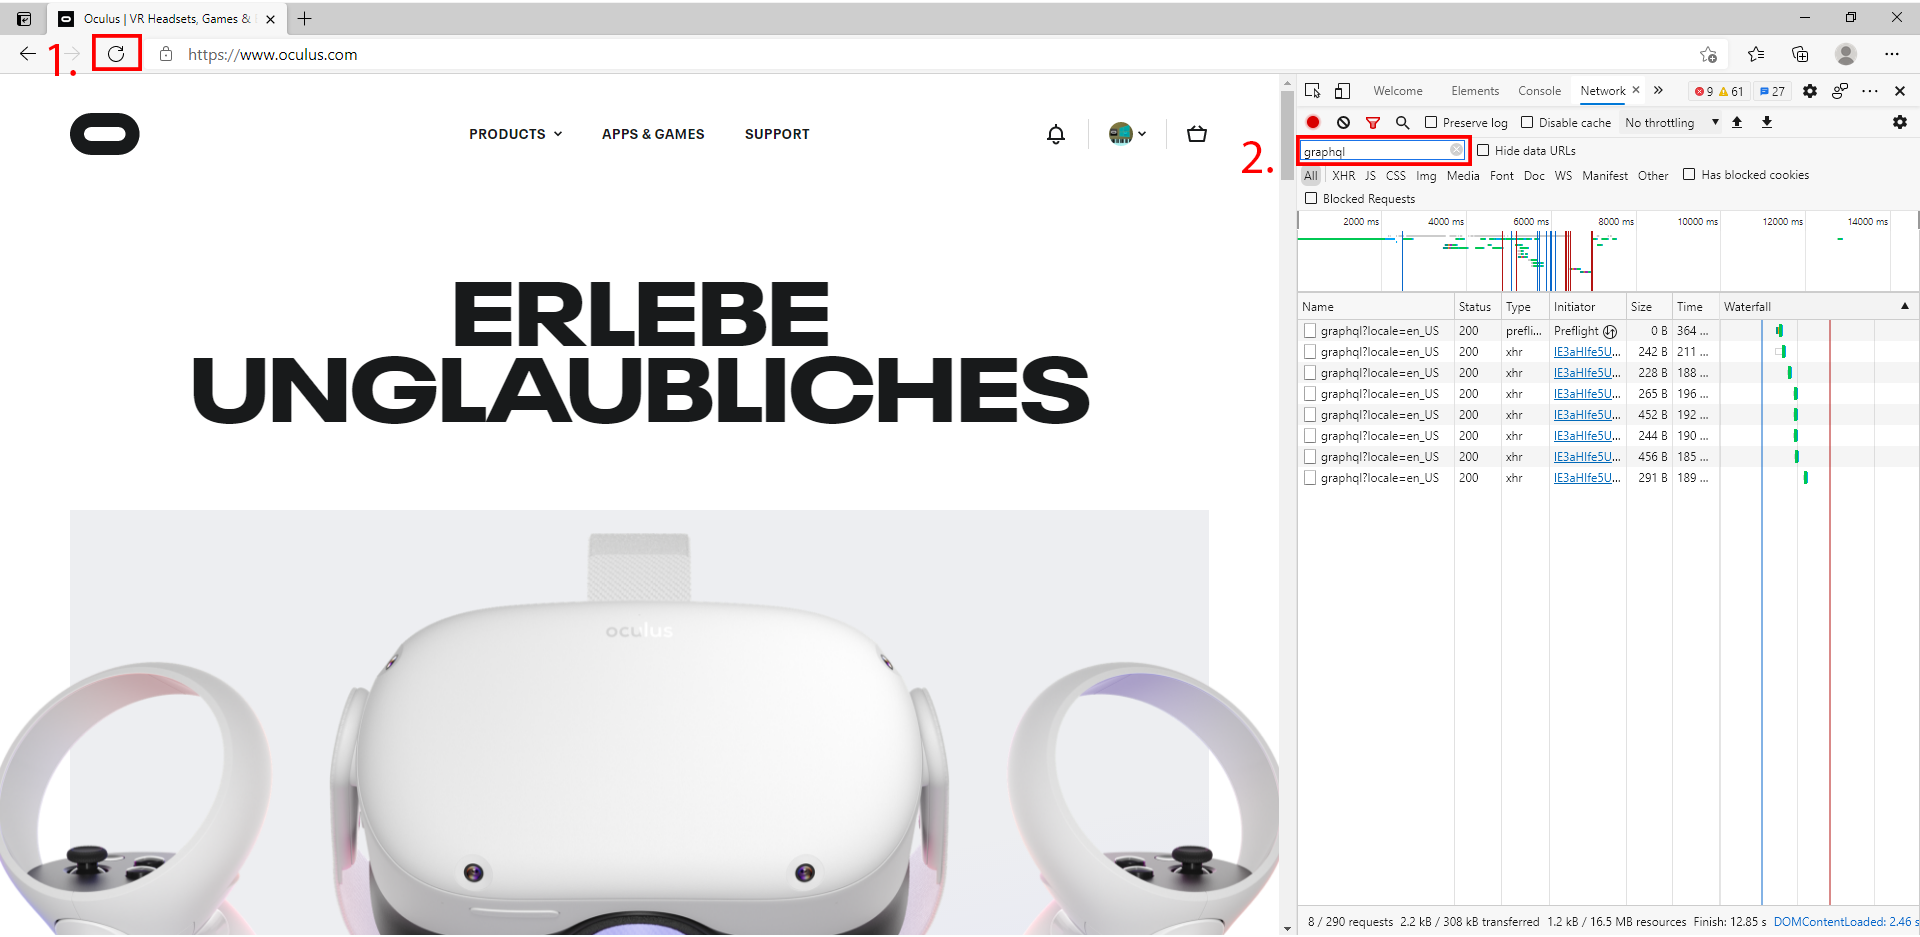Export the HAR file
Image resolution: width=1920 pixels, height=937 pixels.
click(x=1767, y=122)
